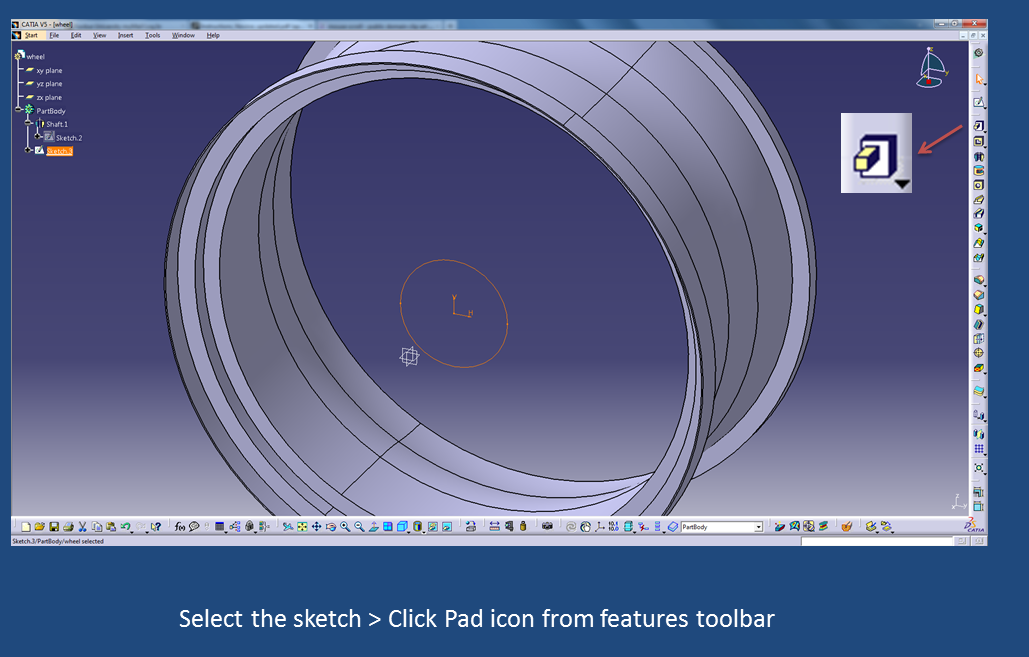Open the Formula f(x) editor

(x=179, y=526)
